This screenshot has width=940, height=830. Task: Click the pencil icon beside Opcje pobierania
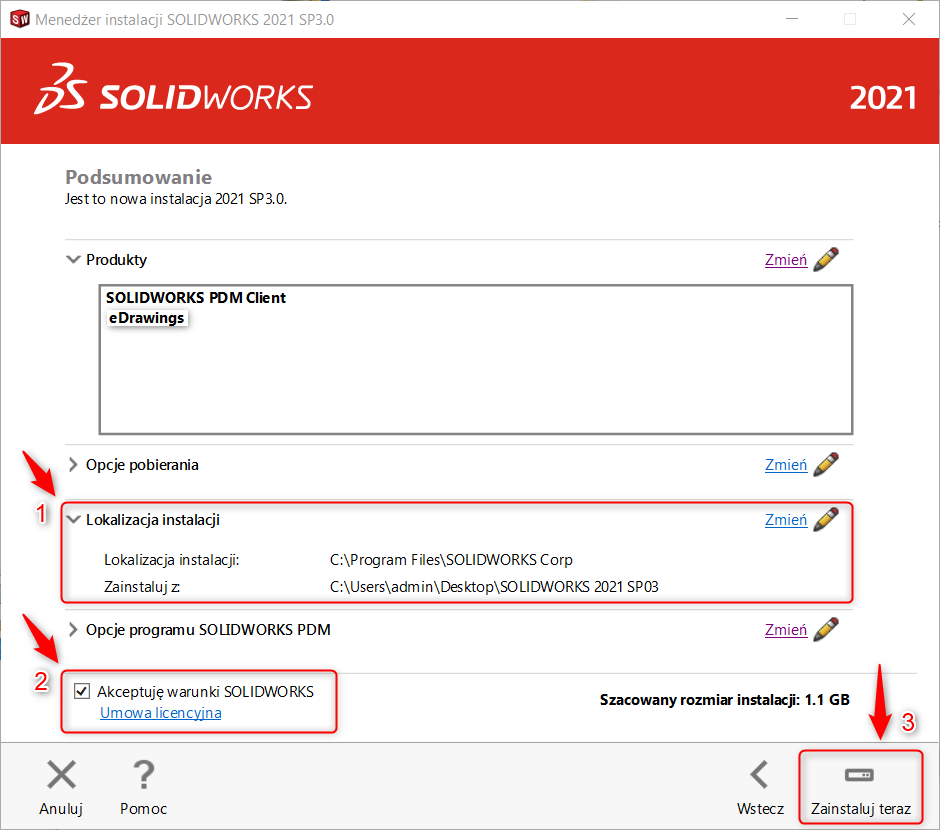point(826,465)
